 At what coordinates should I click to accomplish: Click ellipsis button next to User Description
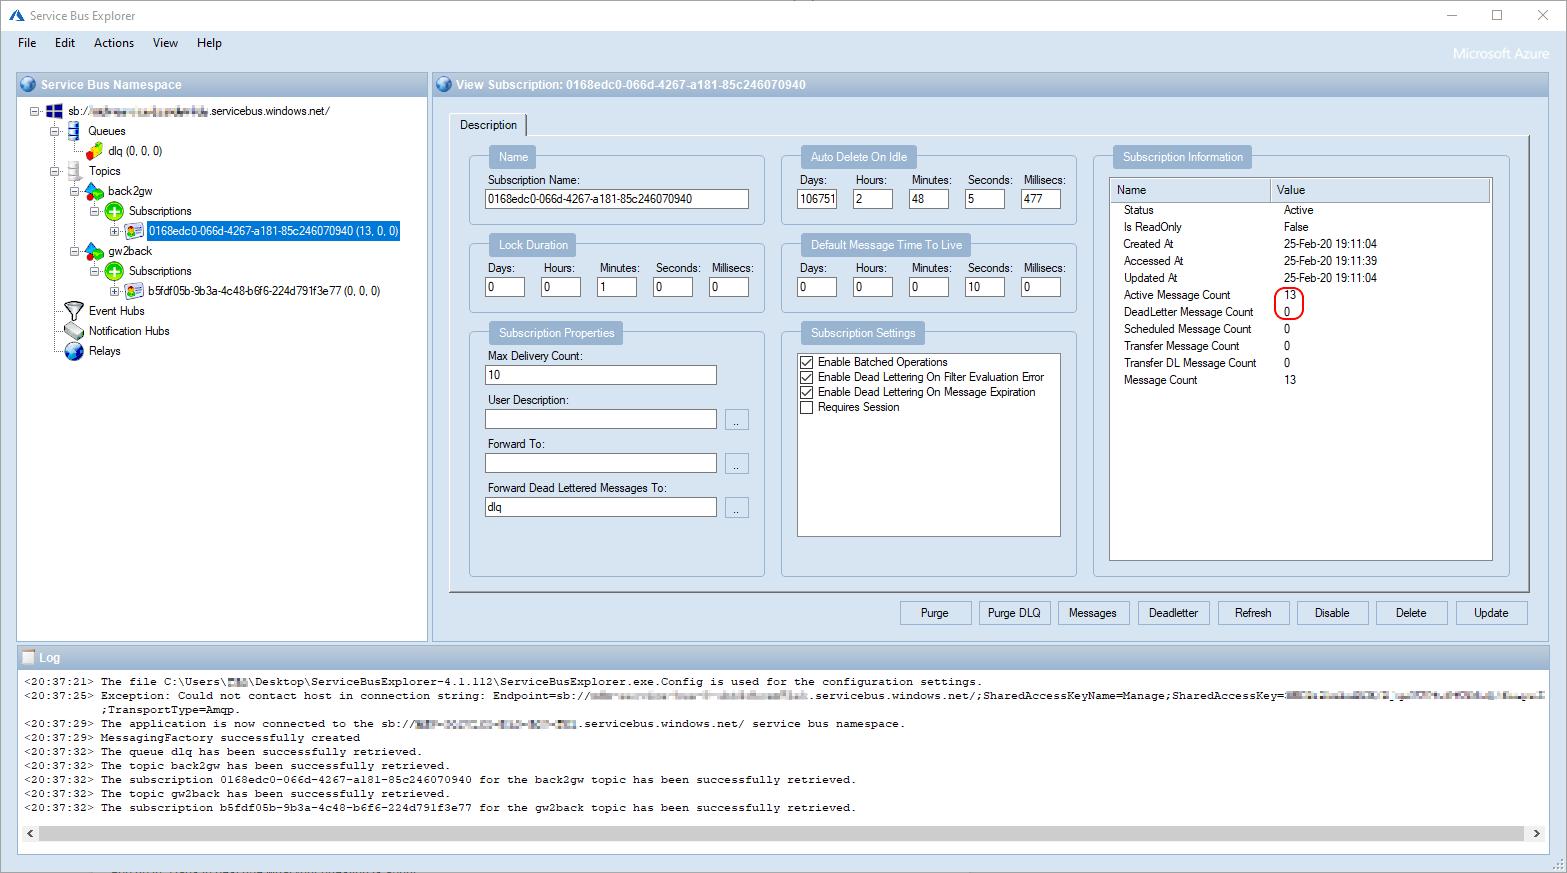[x=736, y=420]
